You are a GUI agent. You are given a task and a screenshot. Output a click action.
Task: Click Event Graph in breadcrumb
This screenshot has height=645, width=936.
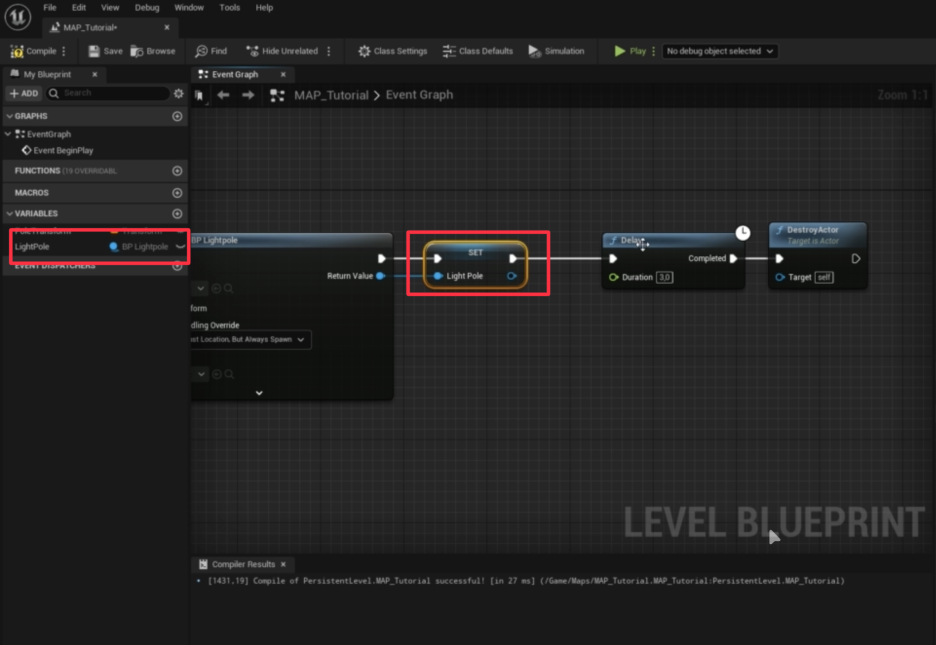coord(419,95)
